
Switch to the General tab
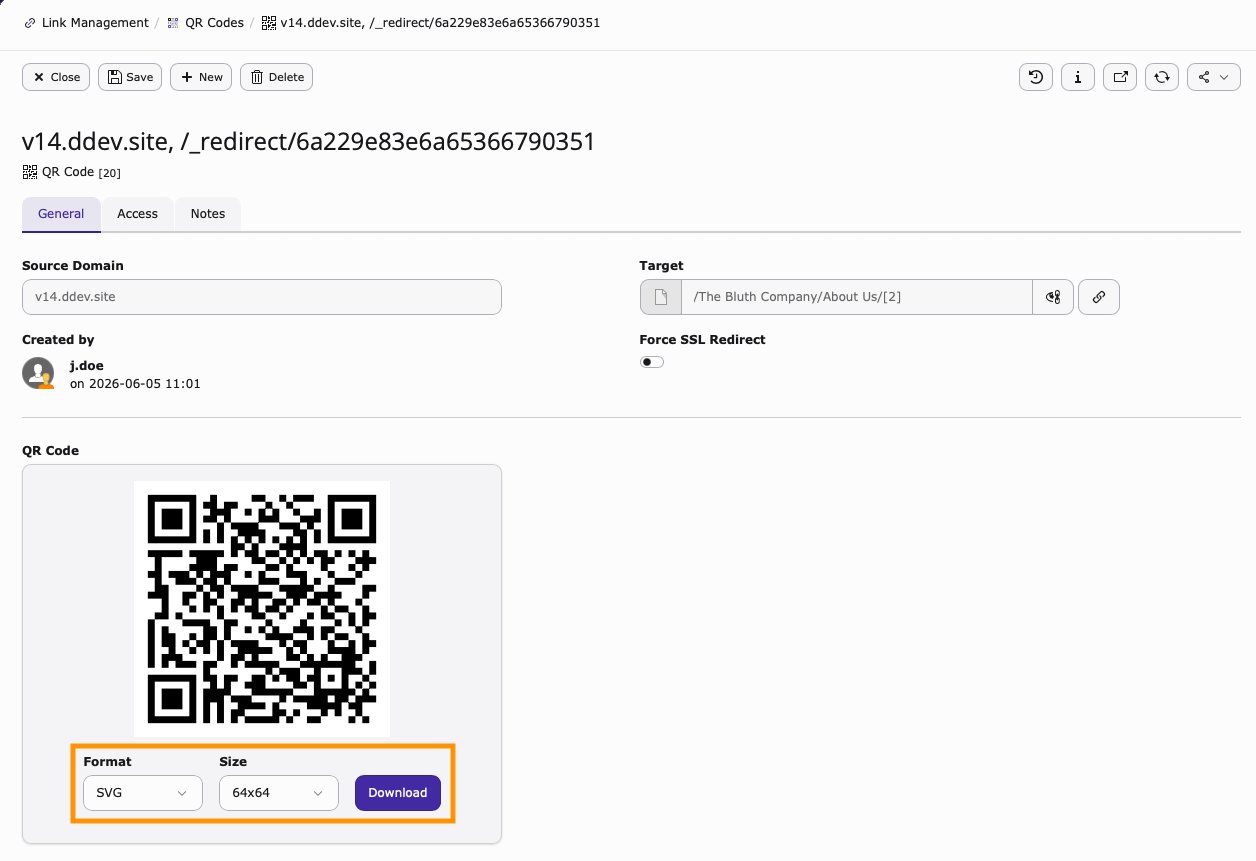[x=61, y=214]
